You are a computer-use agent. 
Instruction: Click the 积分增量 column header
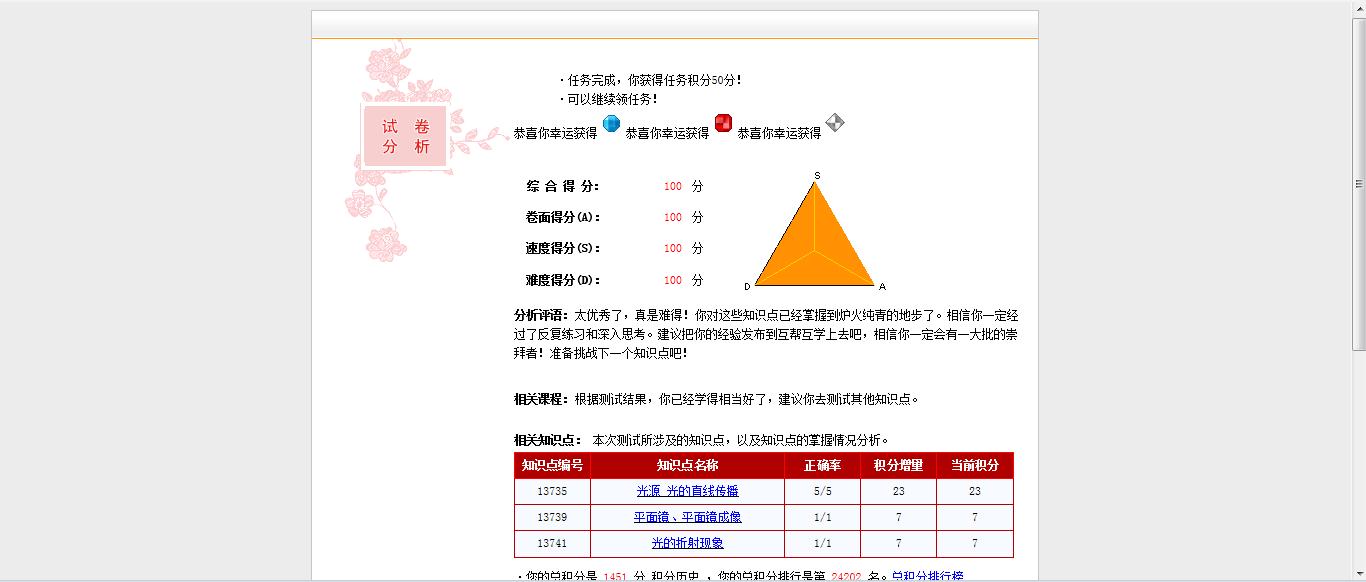pos(898,465)
